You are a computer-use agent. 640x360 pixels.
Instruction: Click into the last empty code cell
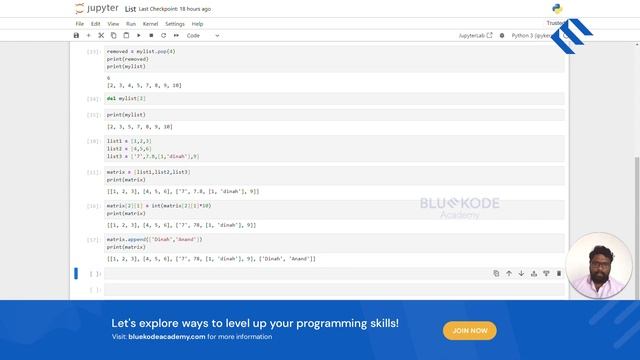[x=334, y=290]
